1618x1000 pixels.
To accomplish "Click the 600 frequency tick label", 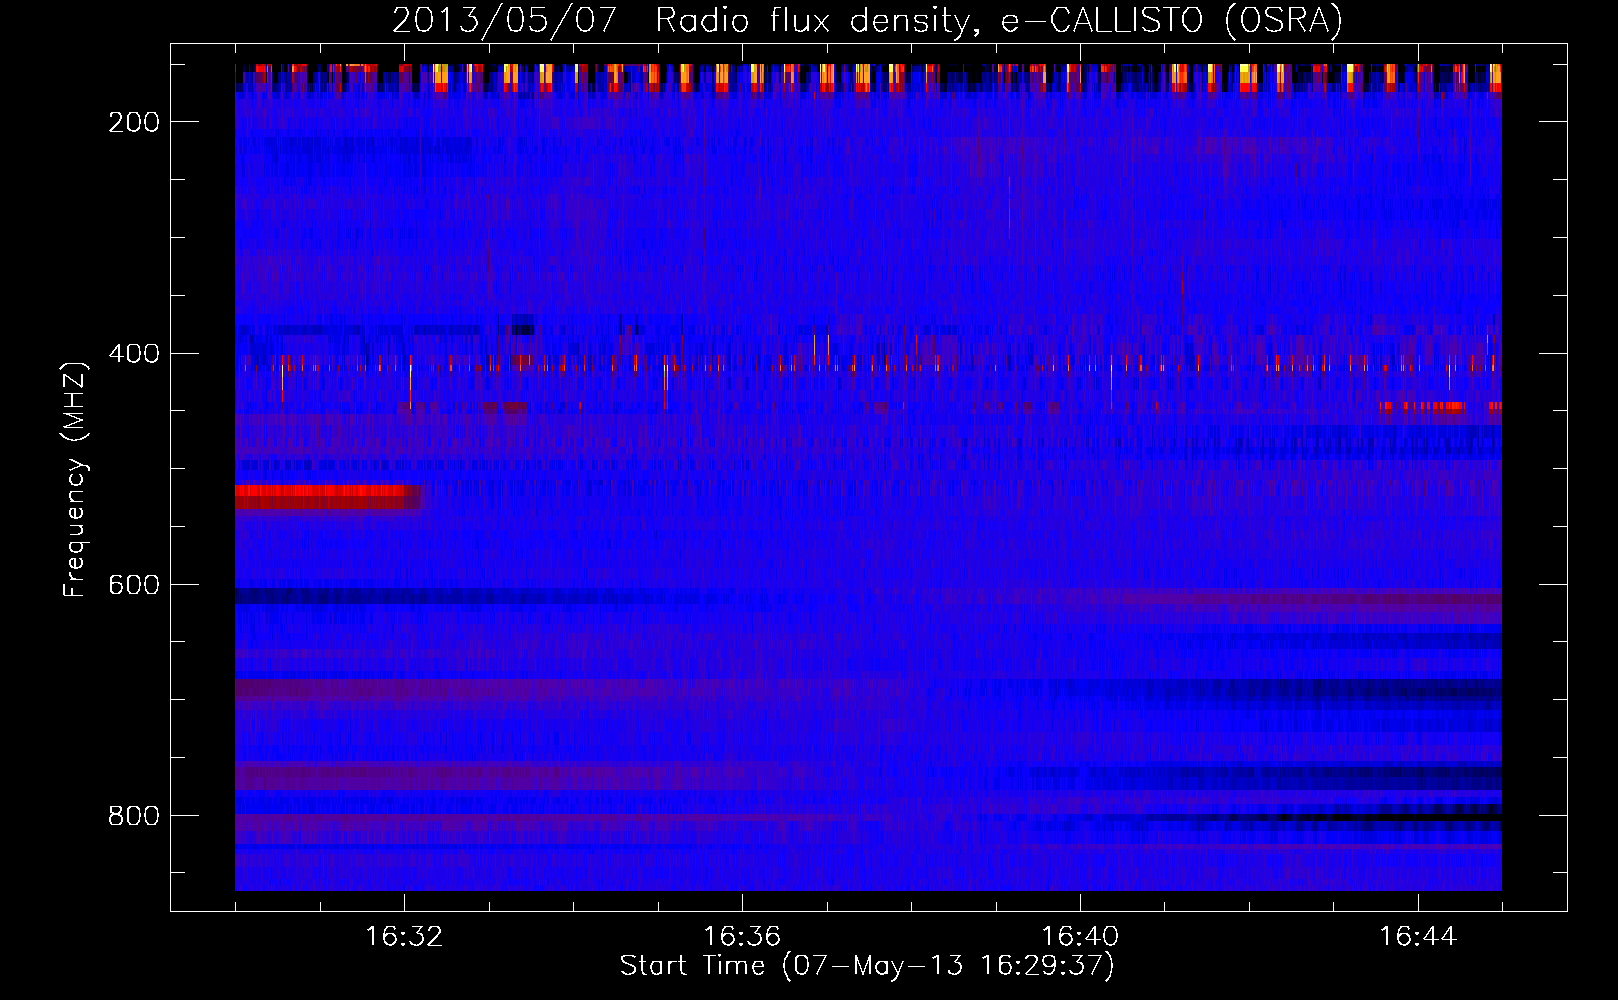I will (x=134, y=585).
